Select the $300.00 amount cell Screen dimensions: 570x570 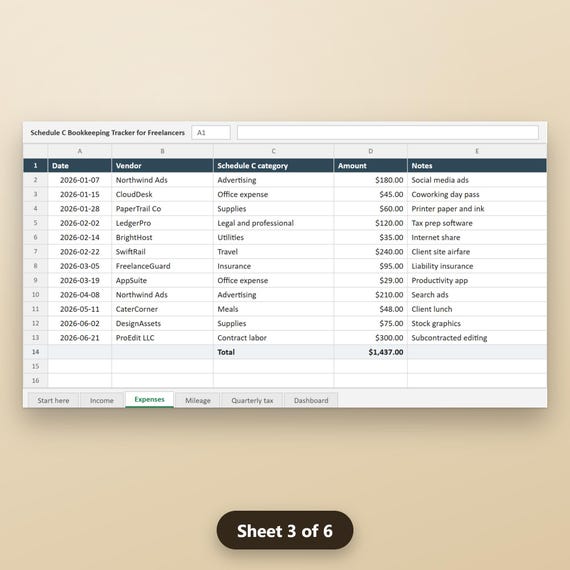pos(370,338)
